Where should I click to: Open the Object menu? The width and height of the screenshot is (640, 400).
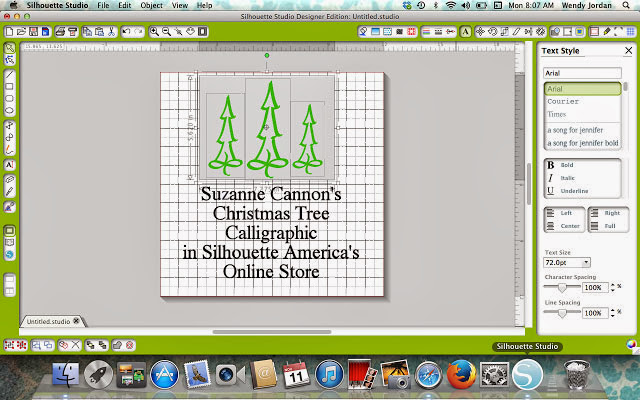(151, 5)
